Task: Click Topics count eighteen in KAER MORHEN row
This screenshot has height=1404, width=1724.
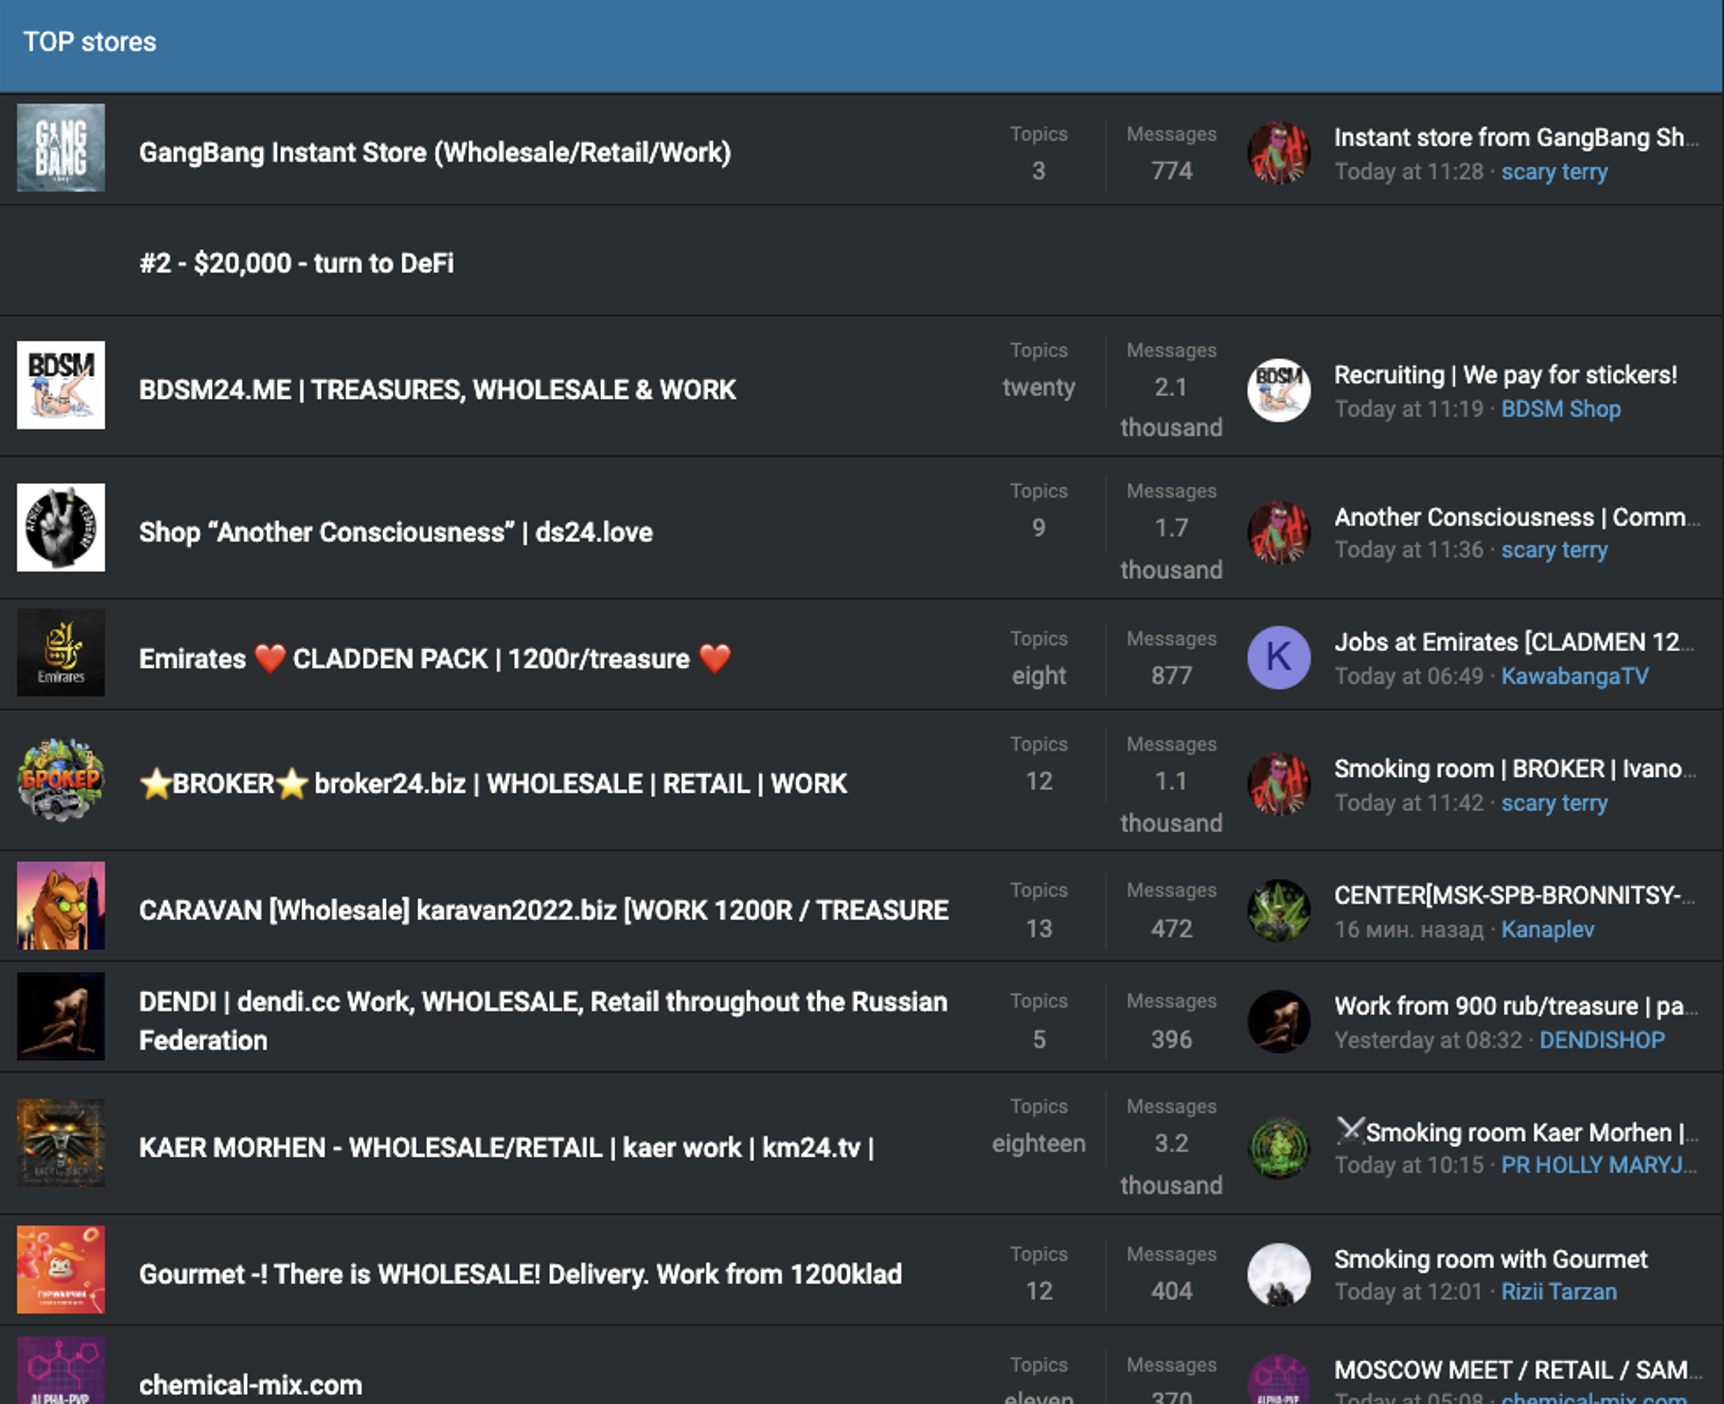Action: (x=1039, y=1144)
